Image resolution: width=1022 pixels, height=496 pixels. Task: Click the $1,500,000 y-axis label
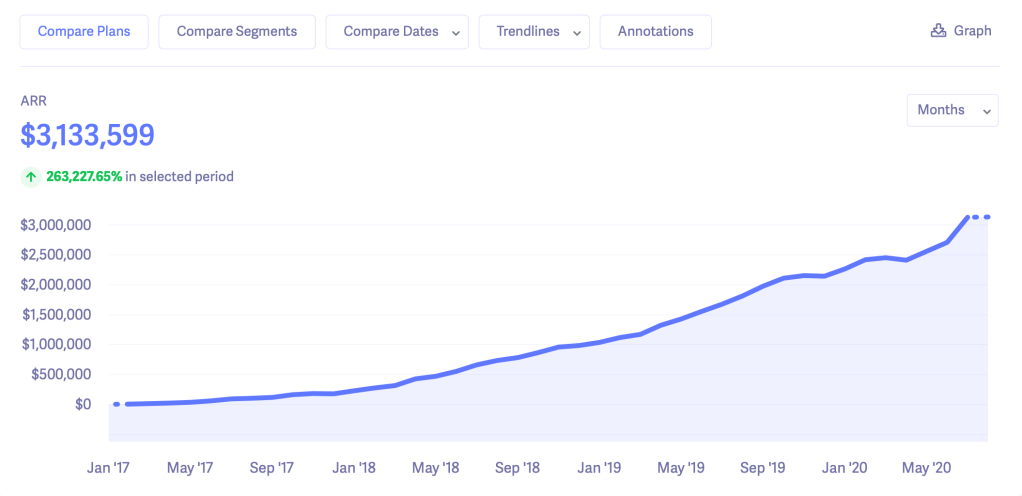[x=56, y=315]
